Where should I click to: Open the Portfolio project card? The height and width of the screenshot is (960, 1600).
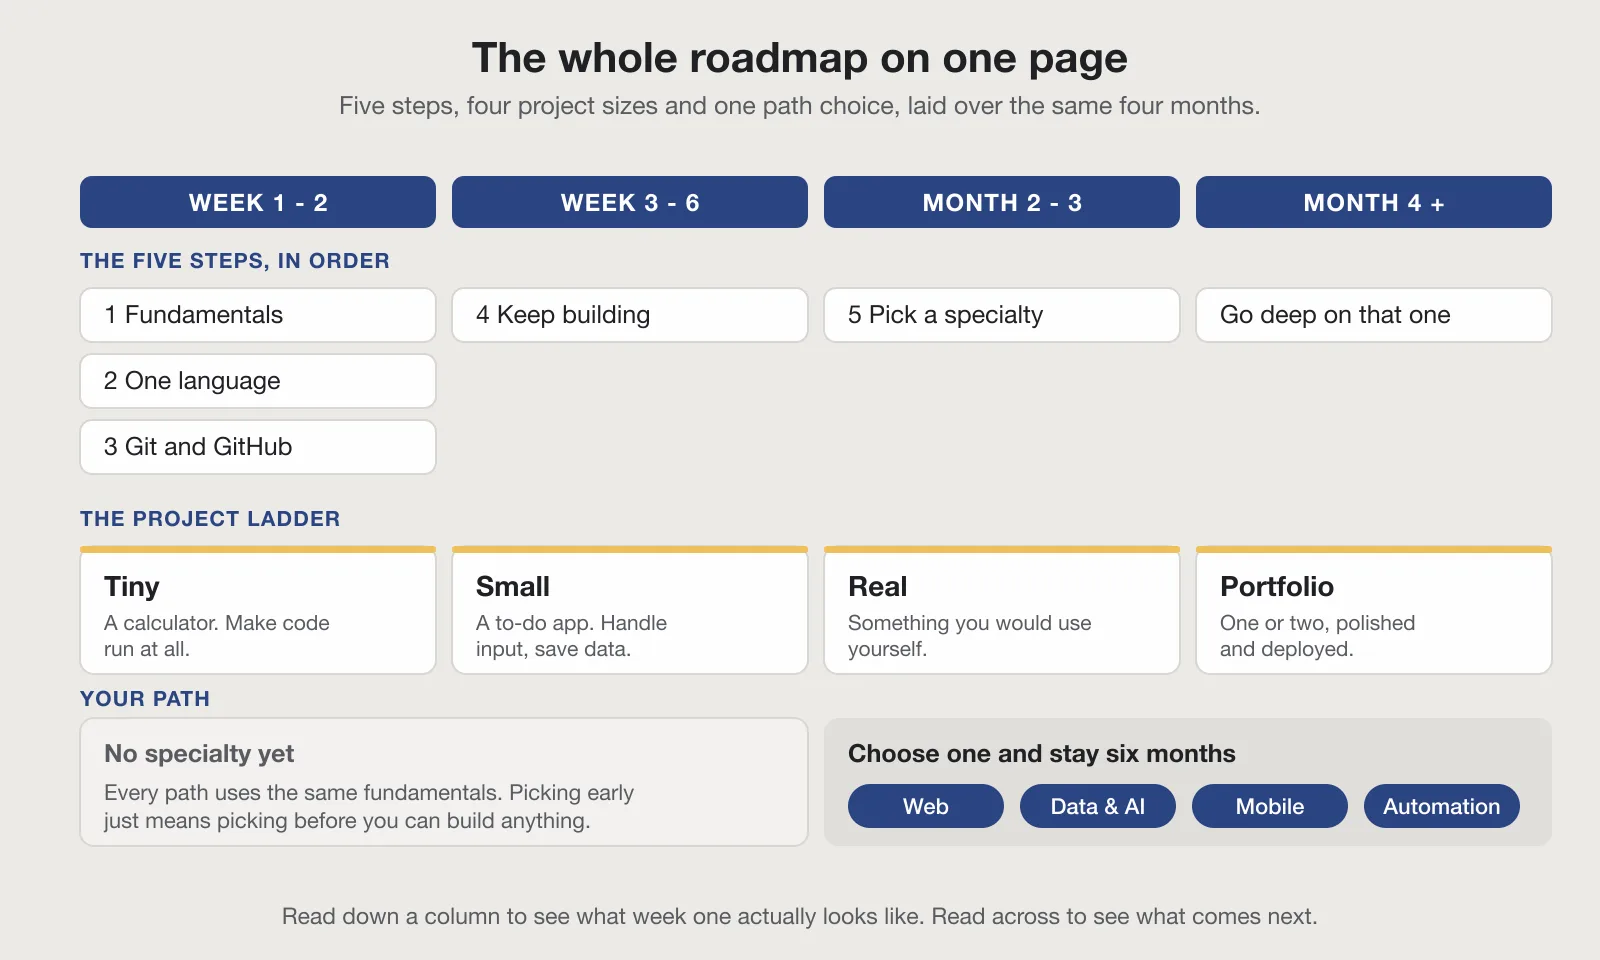(x=1374, y=610)
